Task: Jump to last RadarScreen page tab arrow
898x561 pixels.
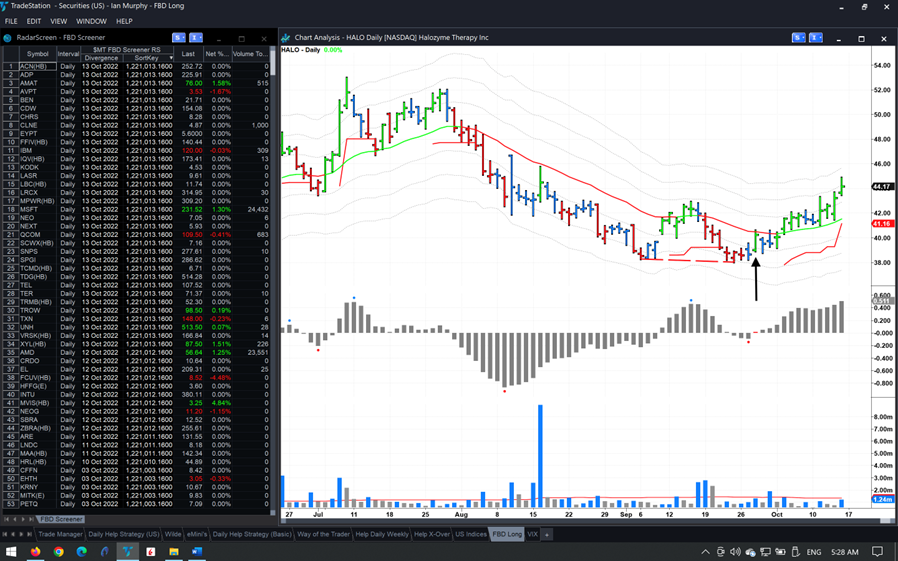Action: [31, 519]
